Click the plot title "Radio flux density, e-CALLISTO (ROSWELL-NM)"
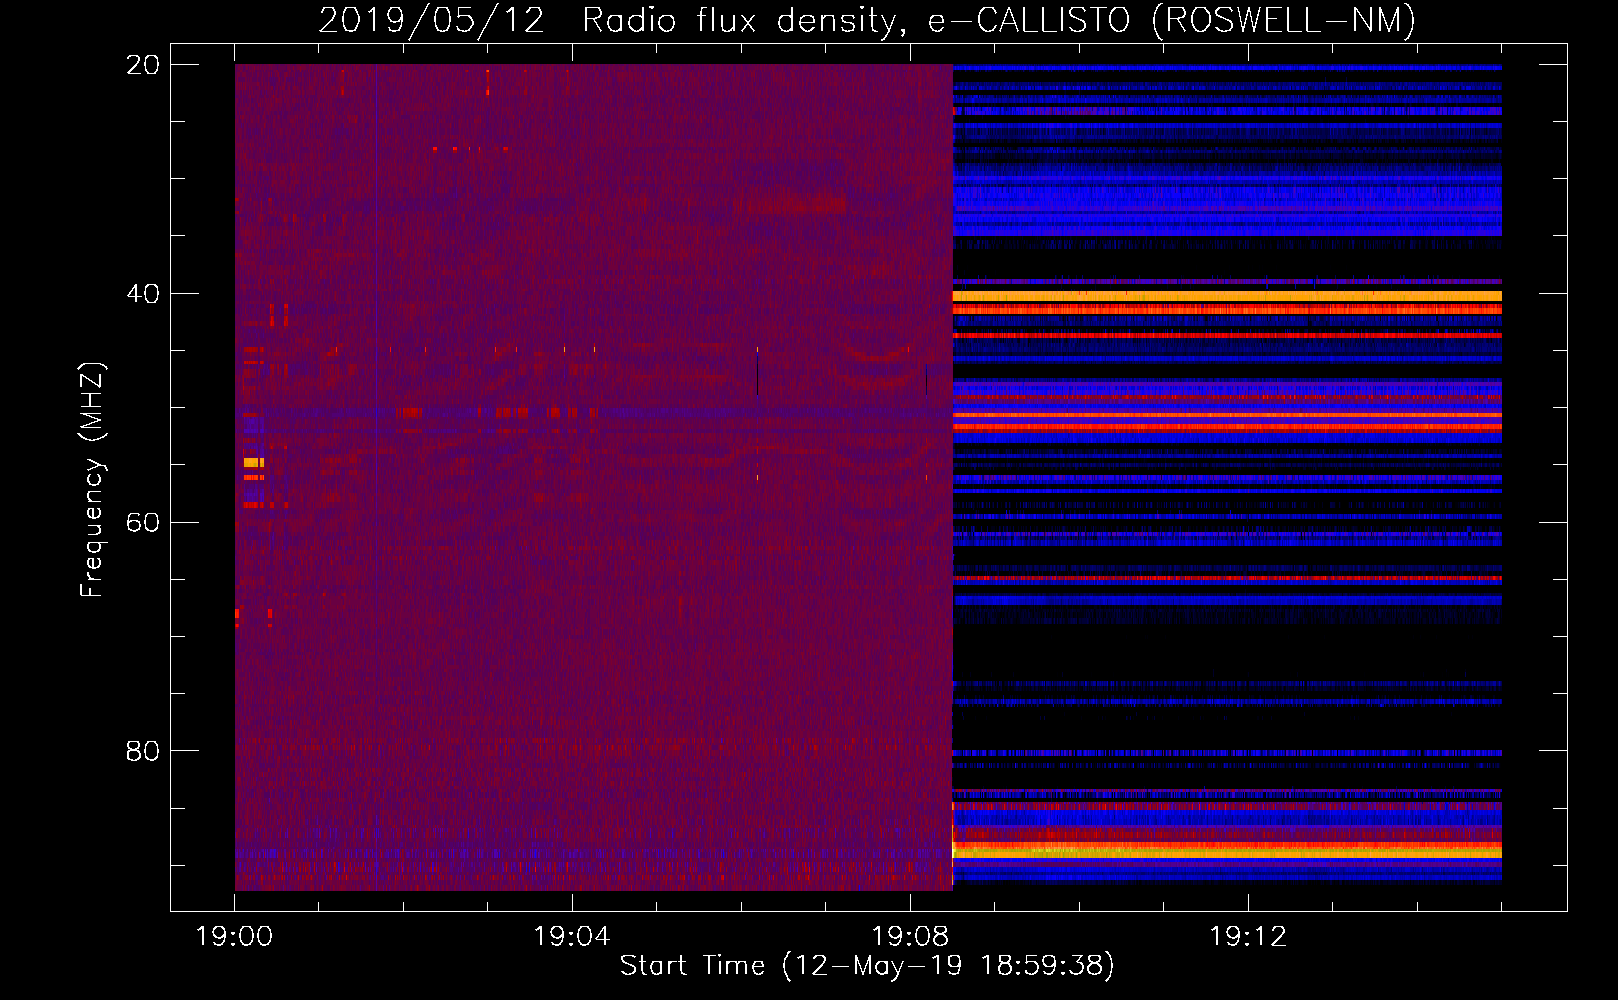 (999, 20)
